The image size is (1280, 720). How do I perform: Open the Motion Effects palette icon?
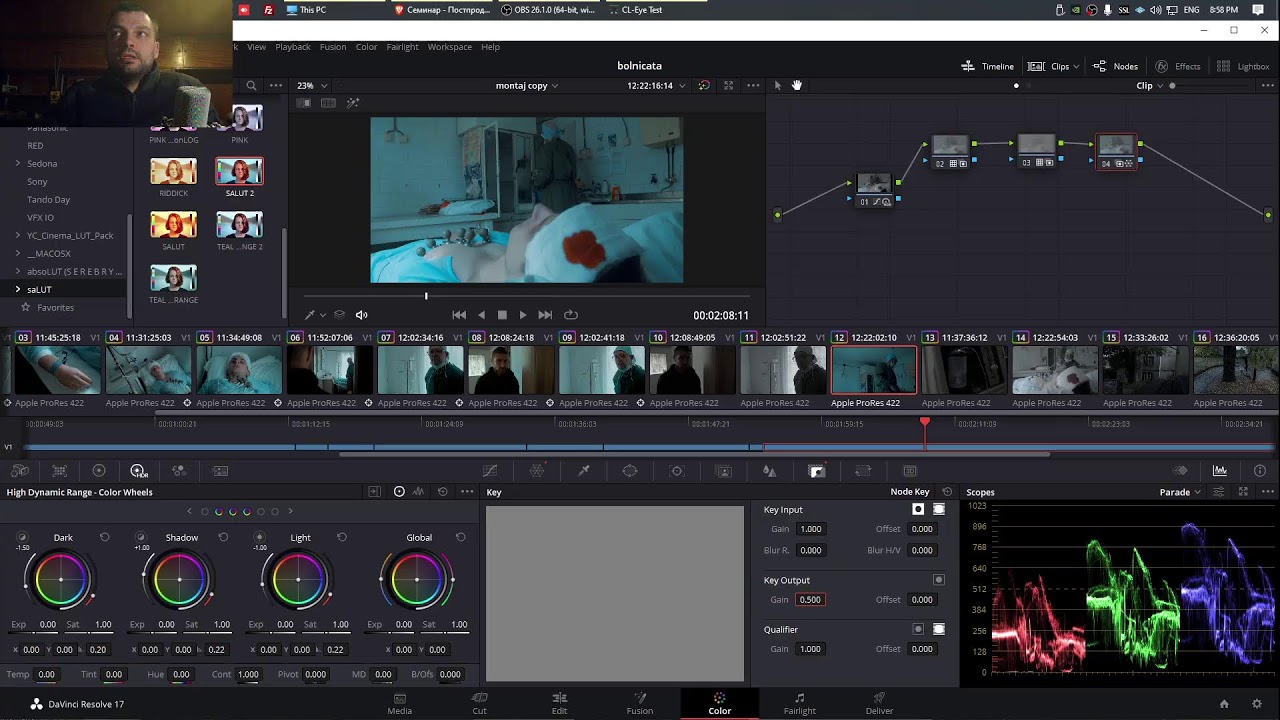(x=220, y=471)
